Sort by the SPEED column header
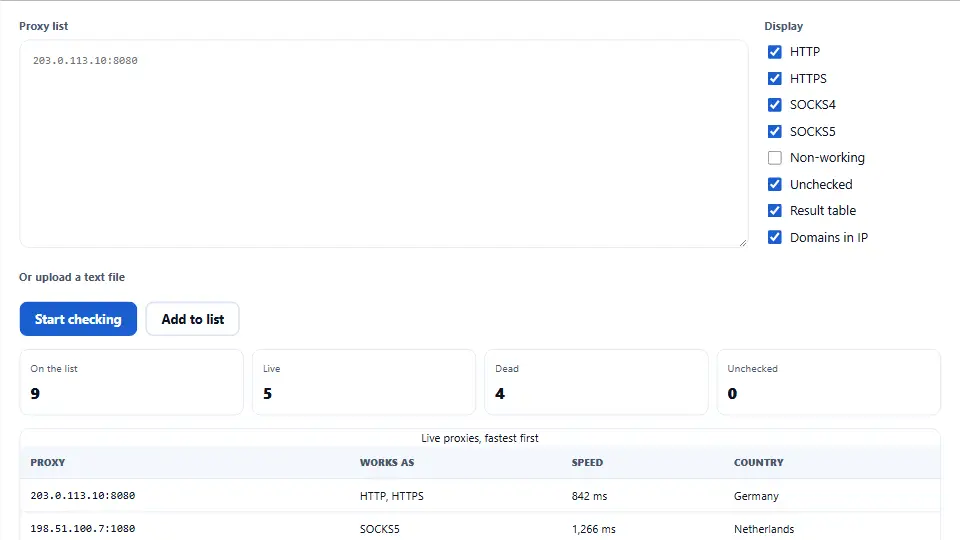 coord(587,463)
